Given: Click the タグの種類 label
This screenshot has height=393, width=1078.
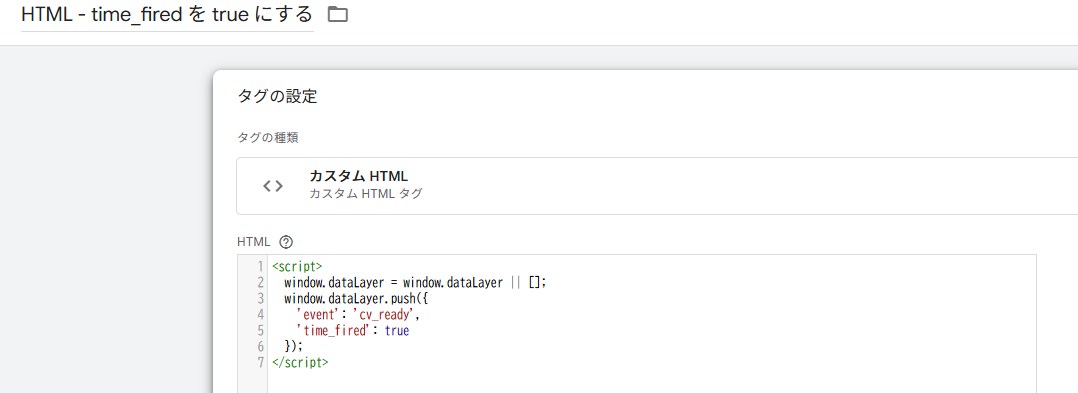Looking at the screenshot, I should click(x=267, y=137).
